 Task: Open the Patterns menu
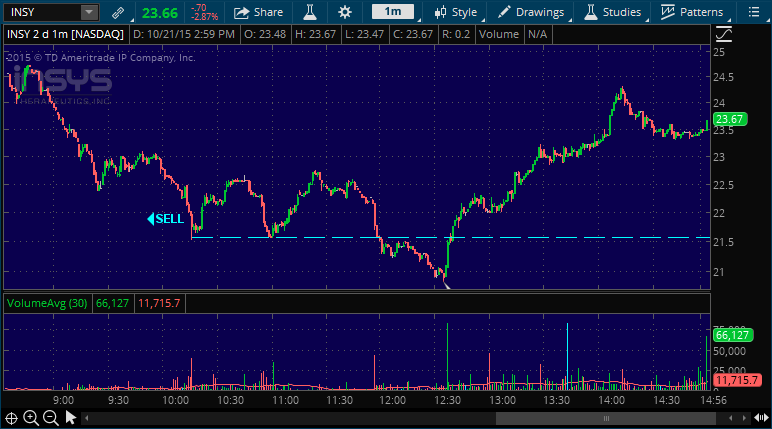point(690,12)
